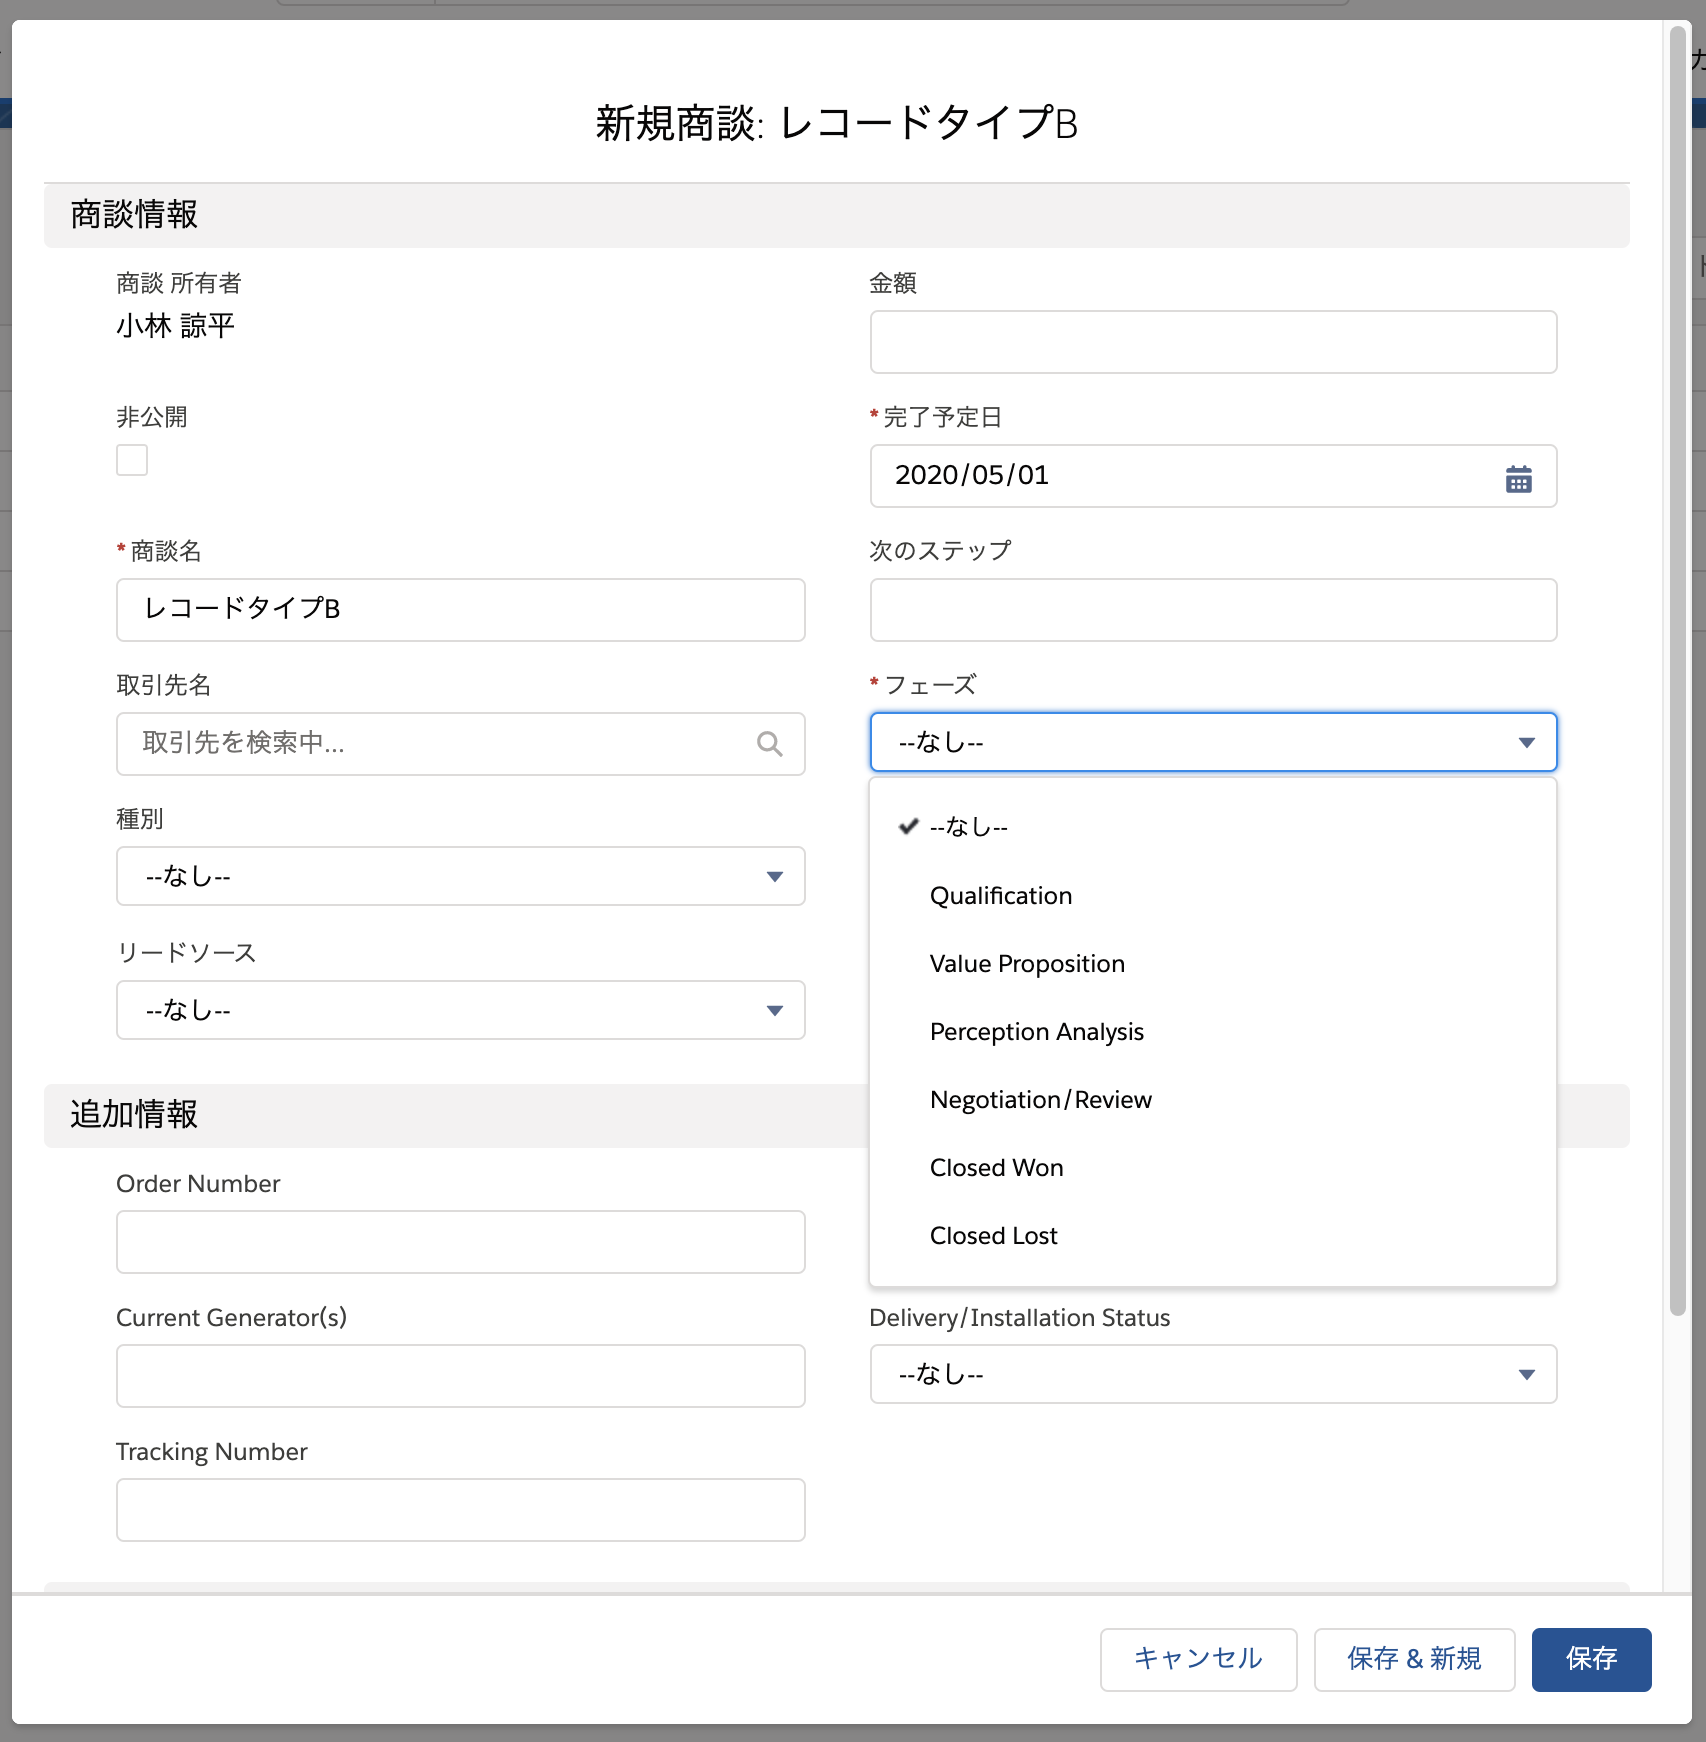Select Qualification from the phase list
This screenshot has height=1742, width=1706.
1000,896
